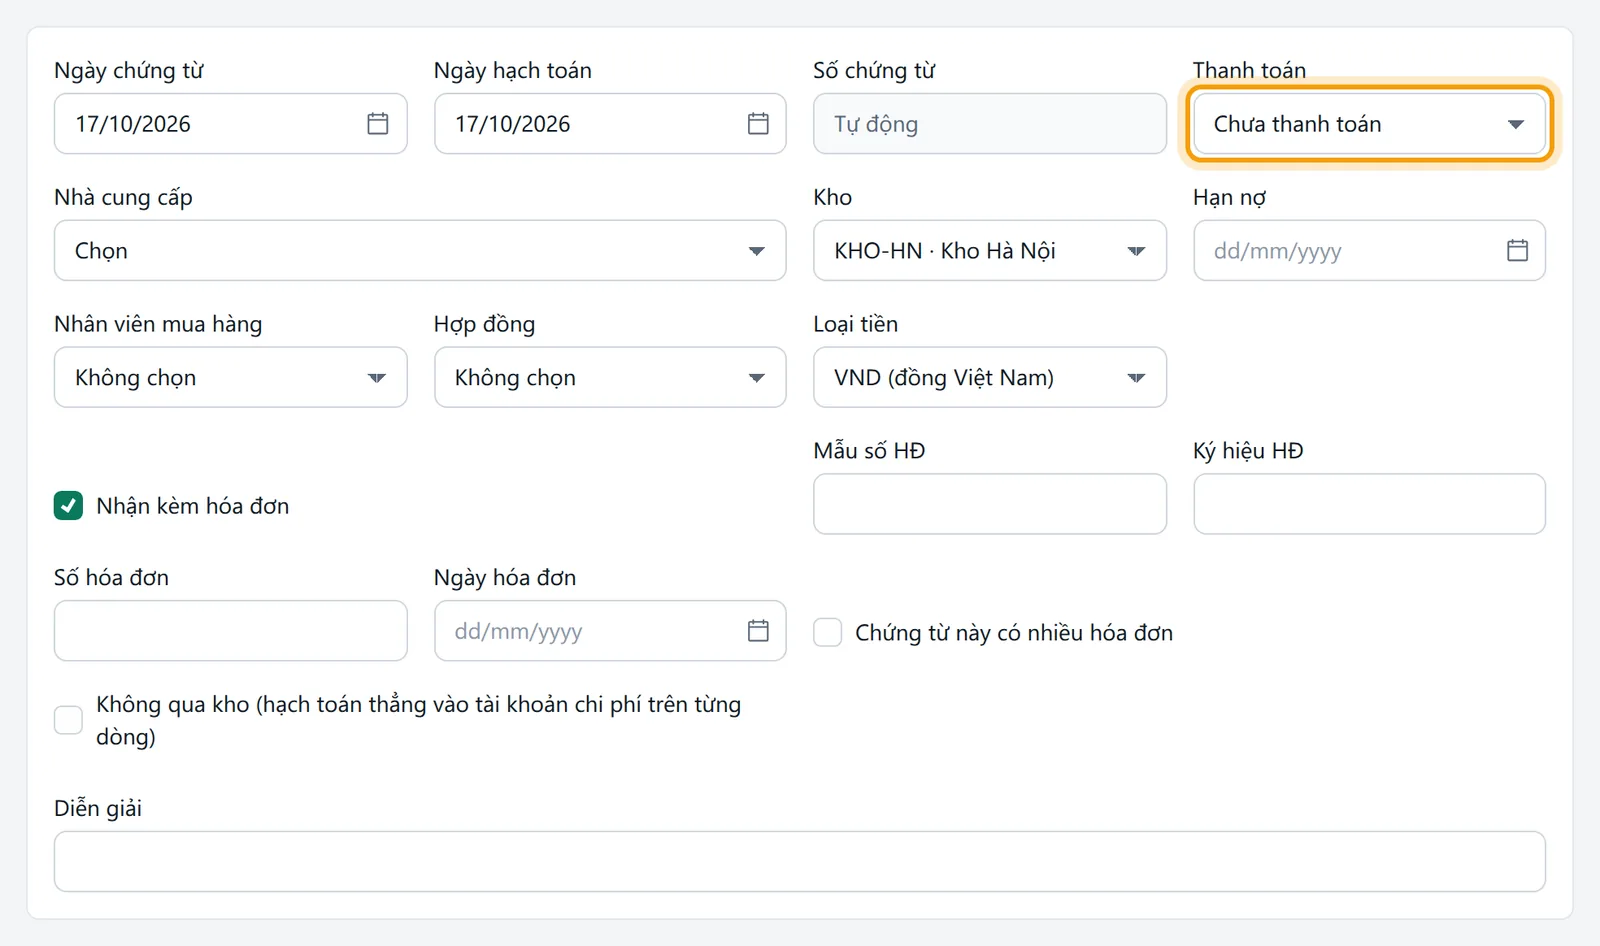Click date text in Ngày hạch toán field
1600x946 pixels.
[x=513, y=124]
